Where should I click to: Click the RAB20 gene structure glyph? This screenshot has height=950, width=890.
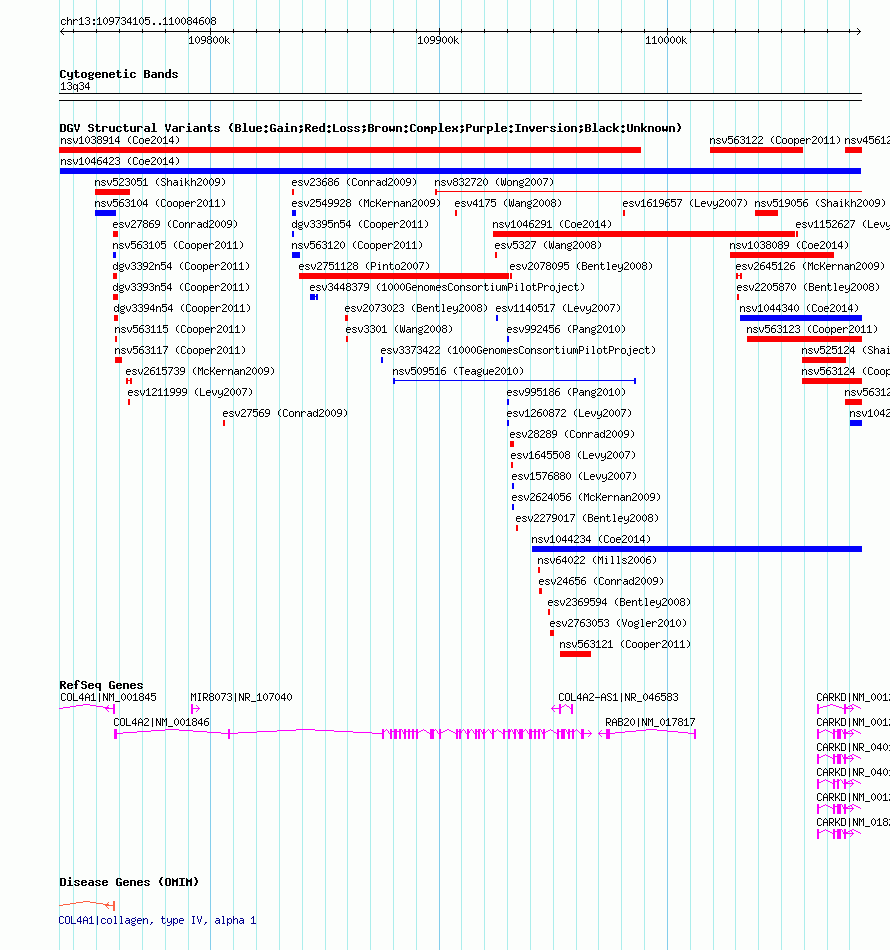pyautogui.click(x=647, y=734)
